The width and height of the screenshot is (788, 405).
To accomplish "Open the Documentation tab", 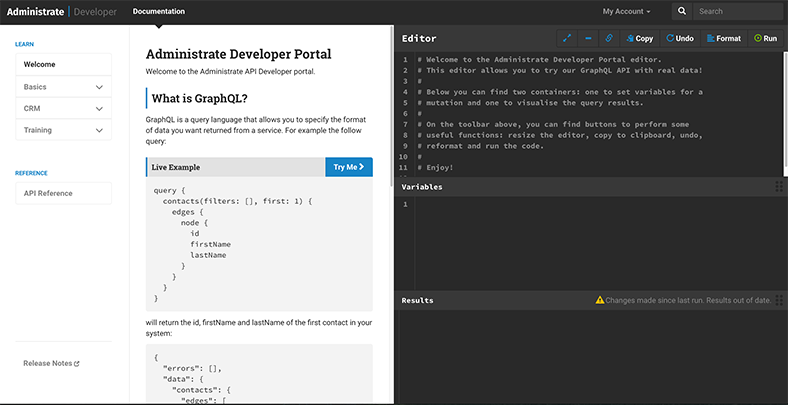I will 159,11.
